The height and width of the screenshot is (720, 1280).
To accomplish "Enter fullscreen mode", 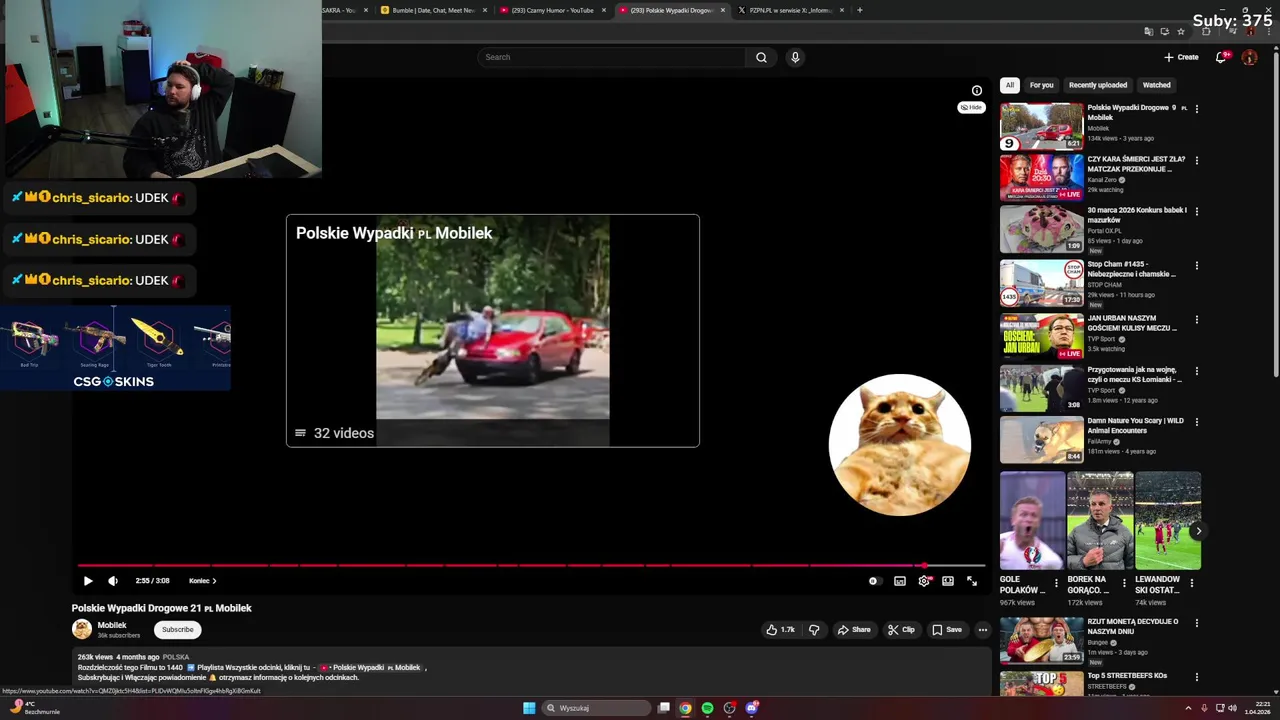I will 972,581.
